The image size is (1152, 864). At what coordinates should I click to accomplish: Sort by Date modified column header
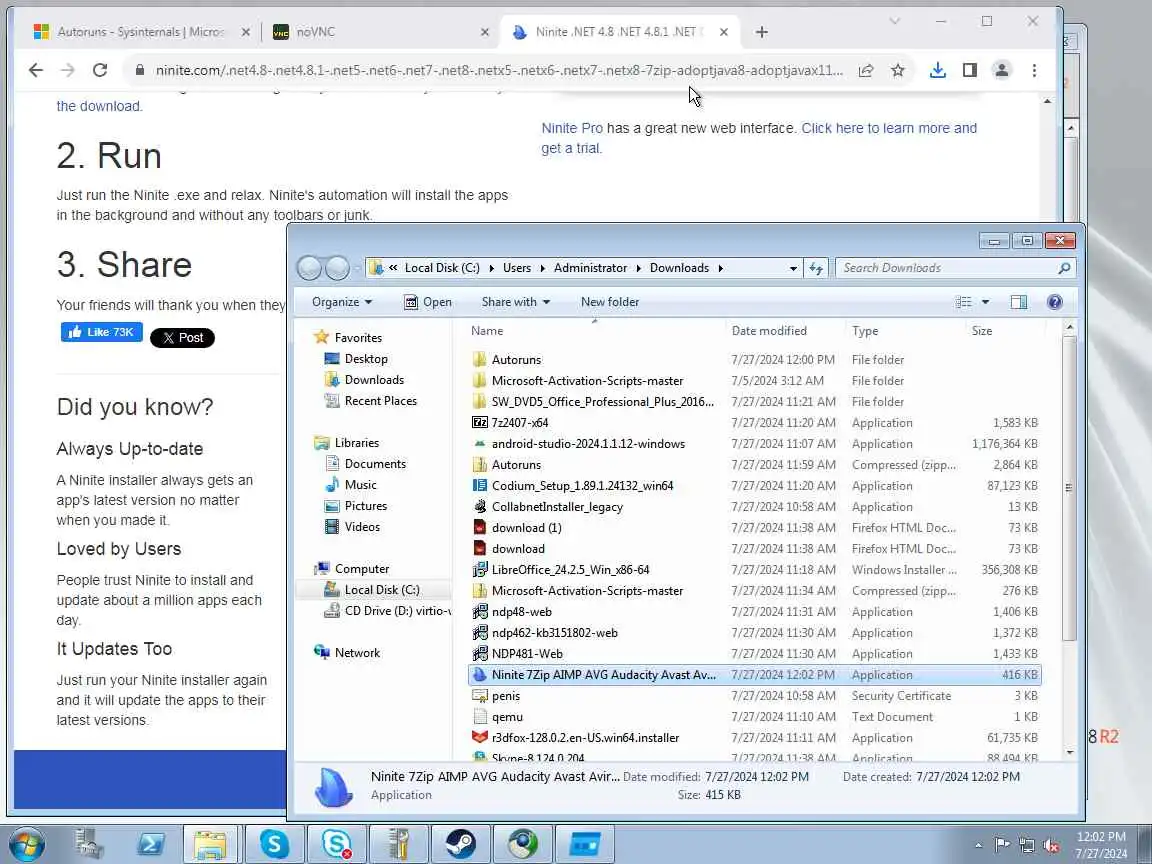[769, 331]
